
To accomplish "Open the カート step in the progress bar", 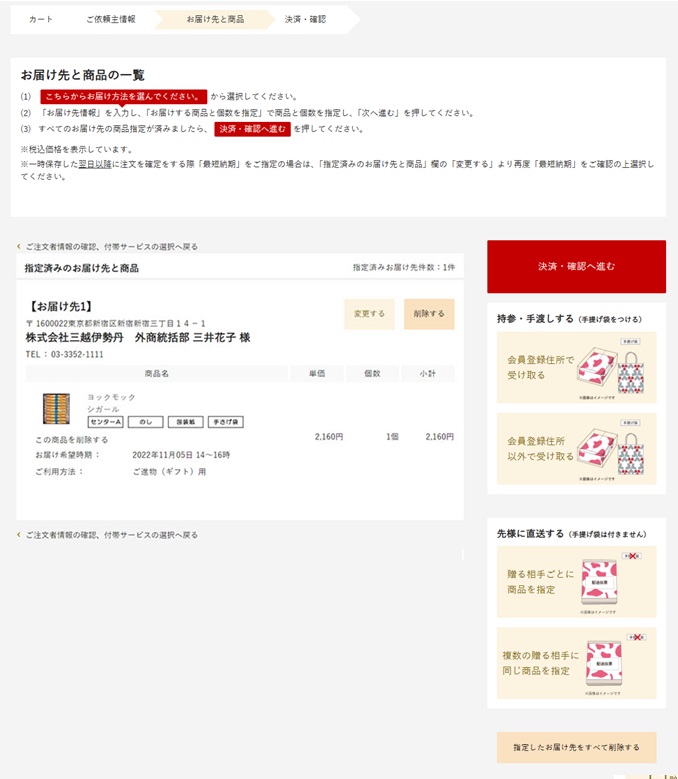I will pos(41,19).
